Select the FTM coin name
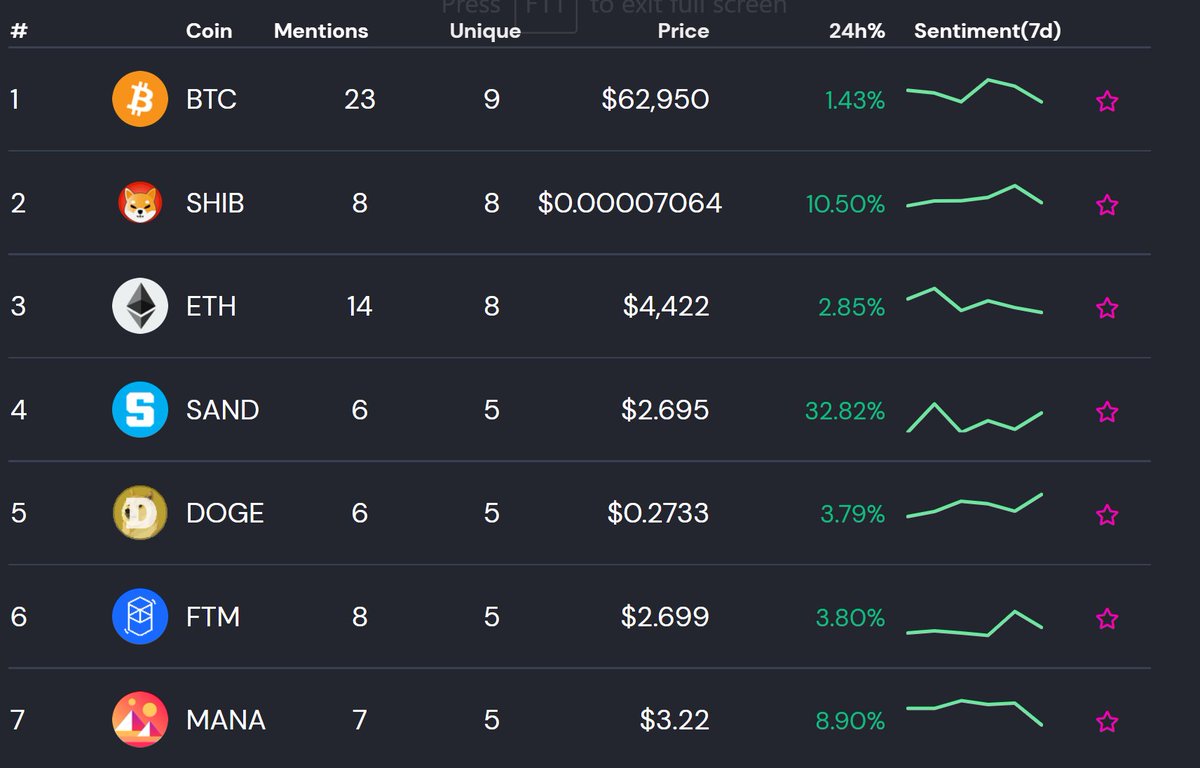The width and height of the screenshot is (1200, 768). pyautogui.click(x=213, y=617)
